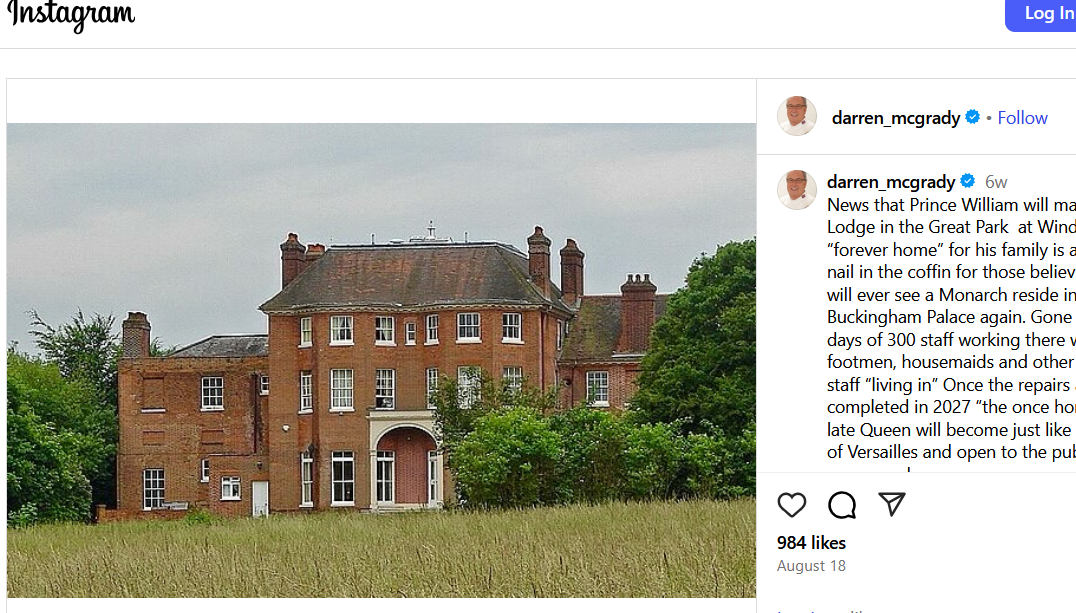Image resolution: width=1076 pixels, height=613 pixels.
Task: Click the Instagram wordmark logo
Action: (71, 14)
